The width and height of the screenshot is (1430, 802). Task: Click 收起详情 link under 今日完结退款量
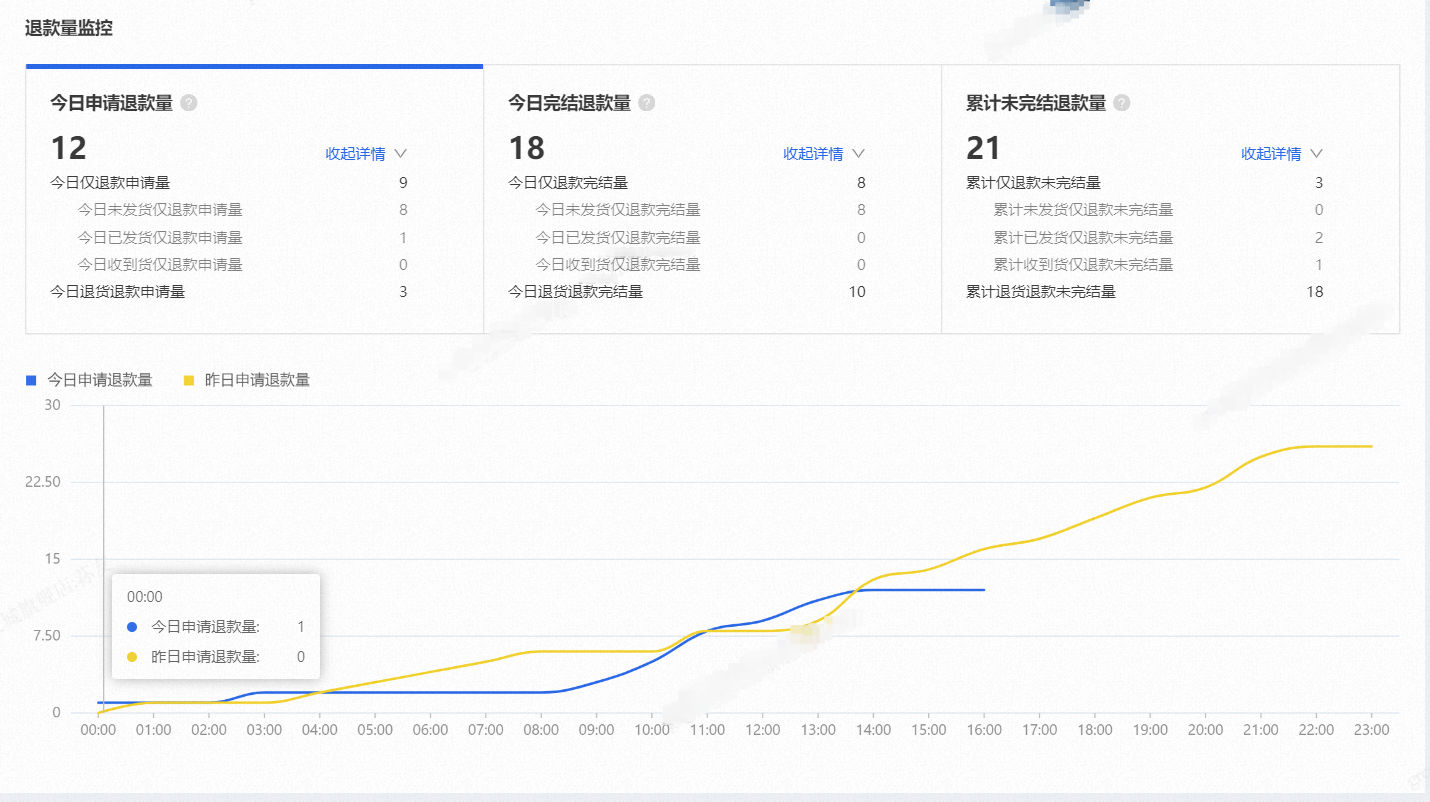click(x=813, y=154)
